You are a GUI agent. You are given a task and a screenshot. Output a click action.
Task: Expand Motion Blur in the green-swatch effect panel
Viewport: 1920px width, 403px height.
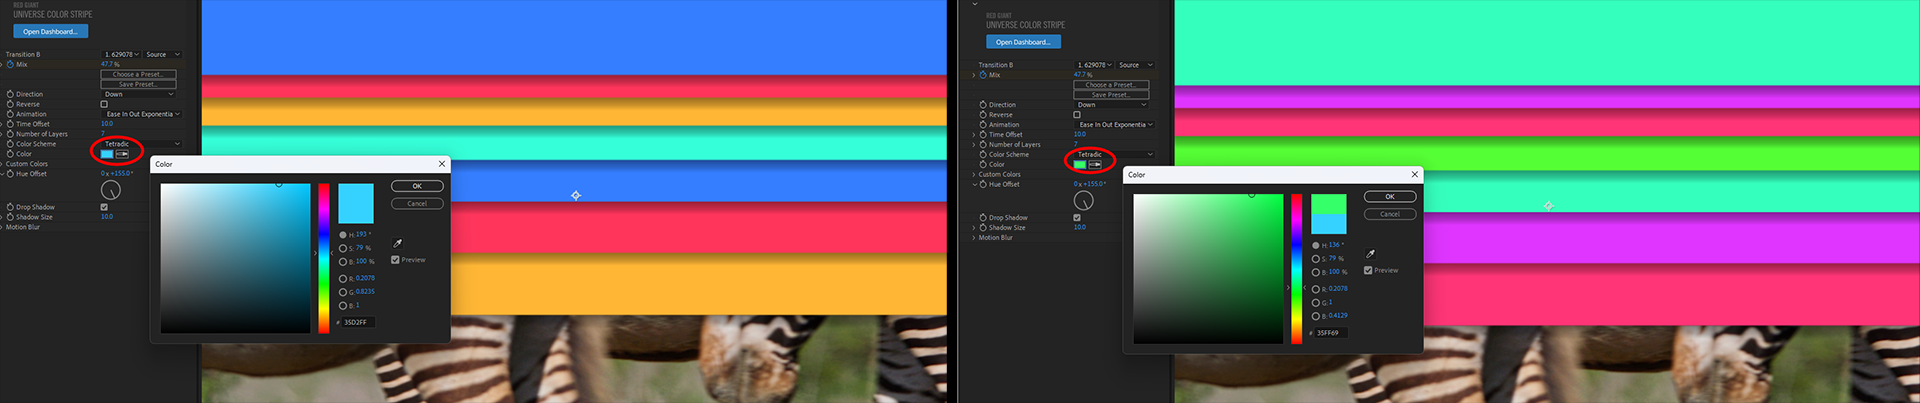click(974, 238)
